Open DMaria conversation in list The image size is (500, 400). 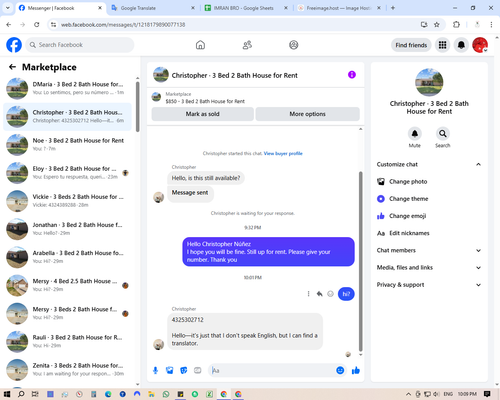click(68, 88)
